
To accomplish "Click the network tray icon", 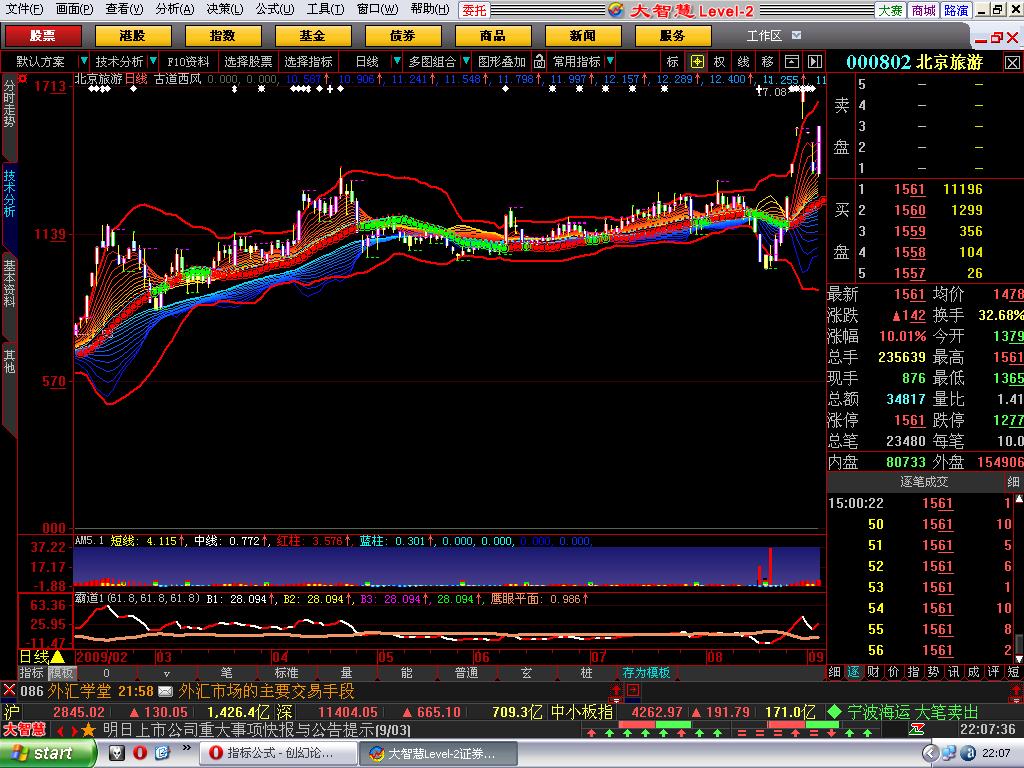I will pos(949,754).
